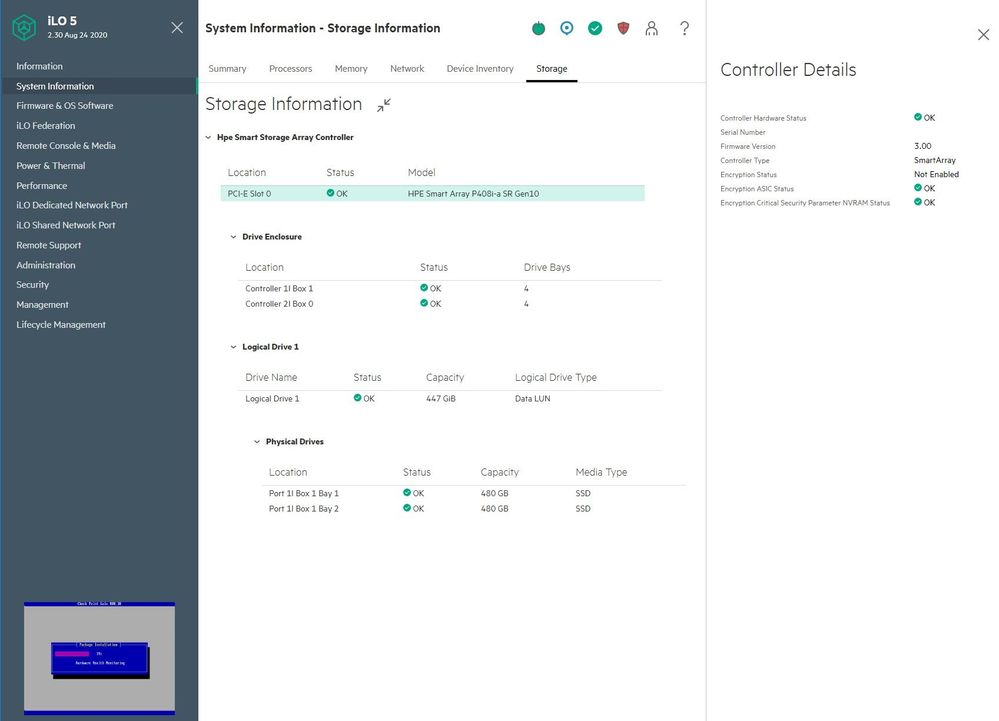Select the PCI-E Slot 0 controller row

432,193
